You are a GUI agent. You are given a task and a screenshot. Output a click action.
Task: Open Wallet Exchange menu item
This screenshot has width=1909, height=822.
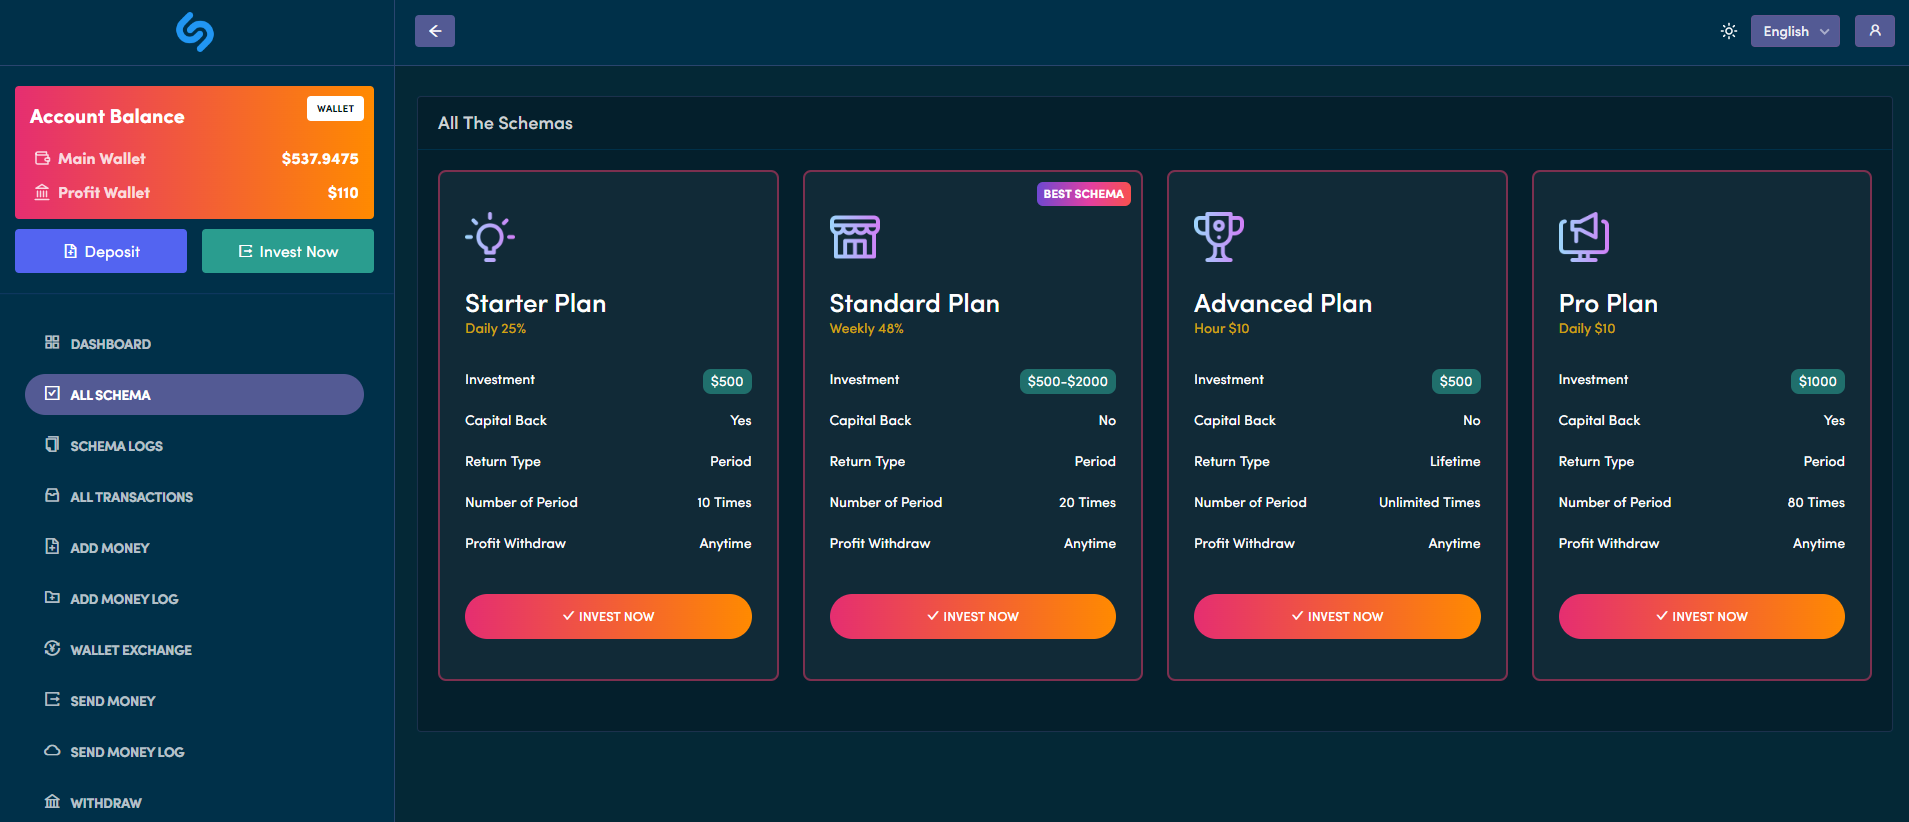pos(130,650)
